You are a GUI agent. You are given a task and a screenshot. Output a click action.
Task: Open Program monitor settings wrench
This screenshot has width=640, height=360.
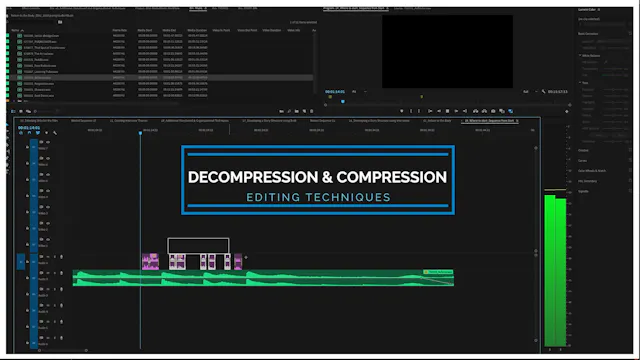[544, 91]
